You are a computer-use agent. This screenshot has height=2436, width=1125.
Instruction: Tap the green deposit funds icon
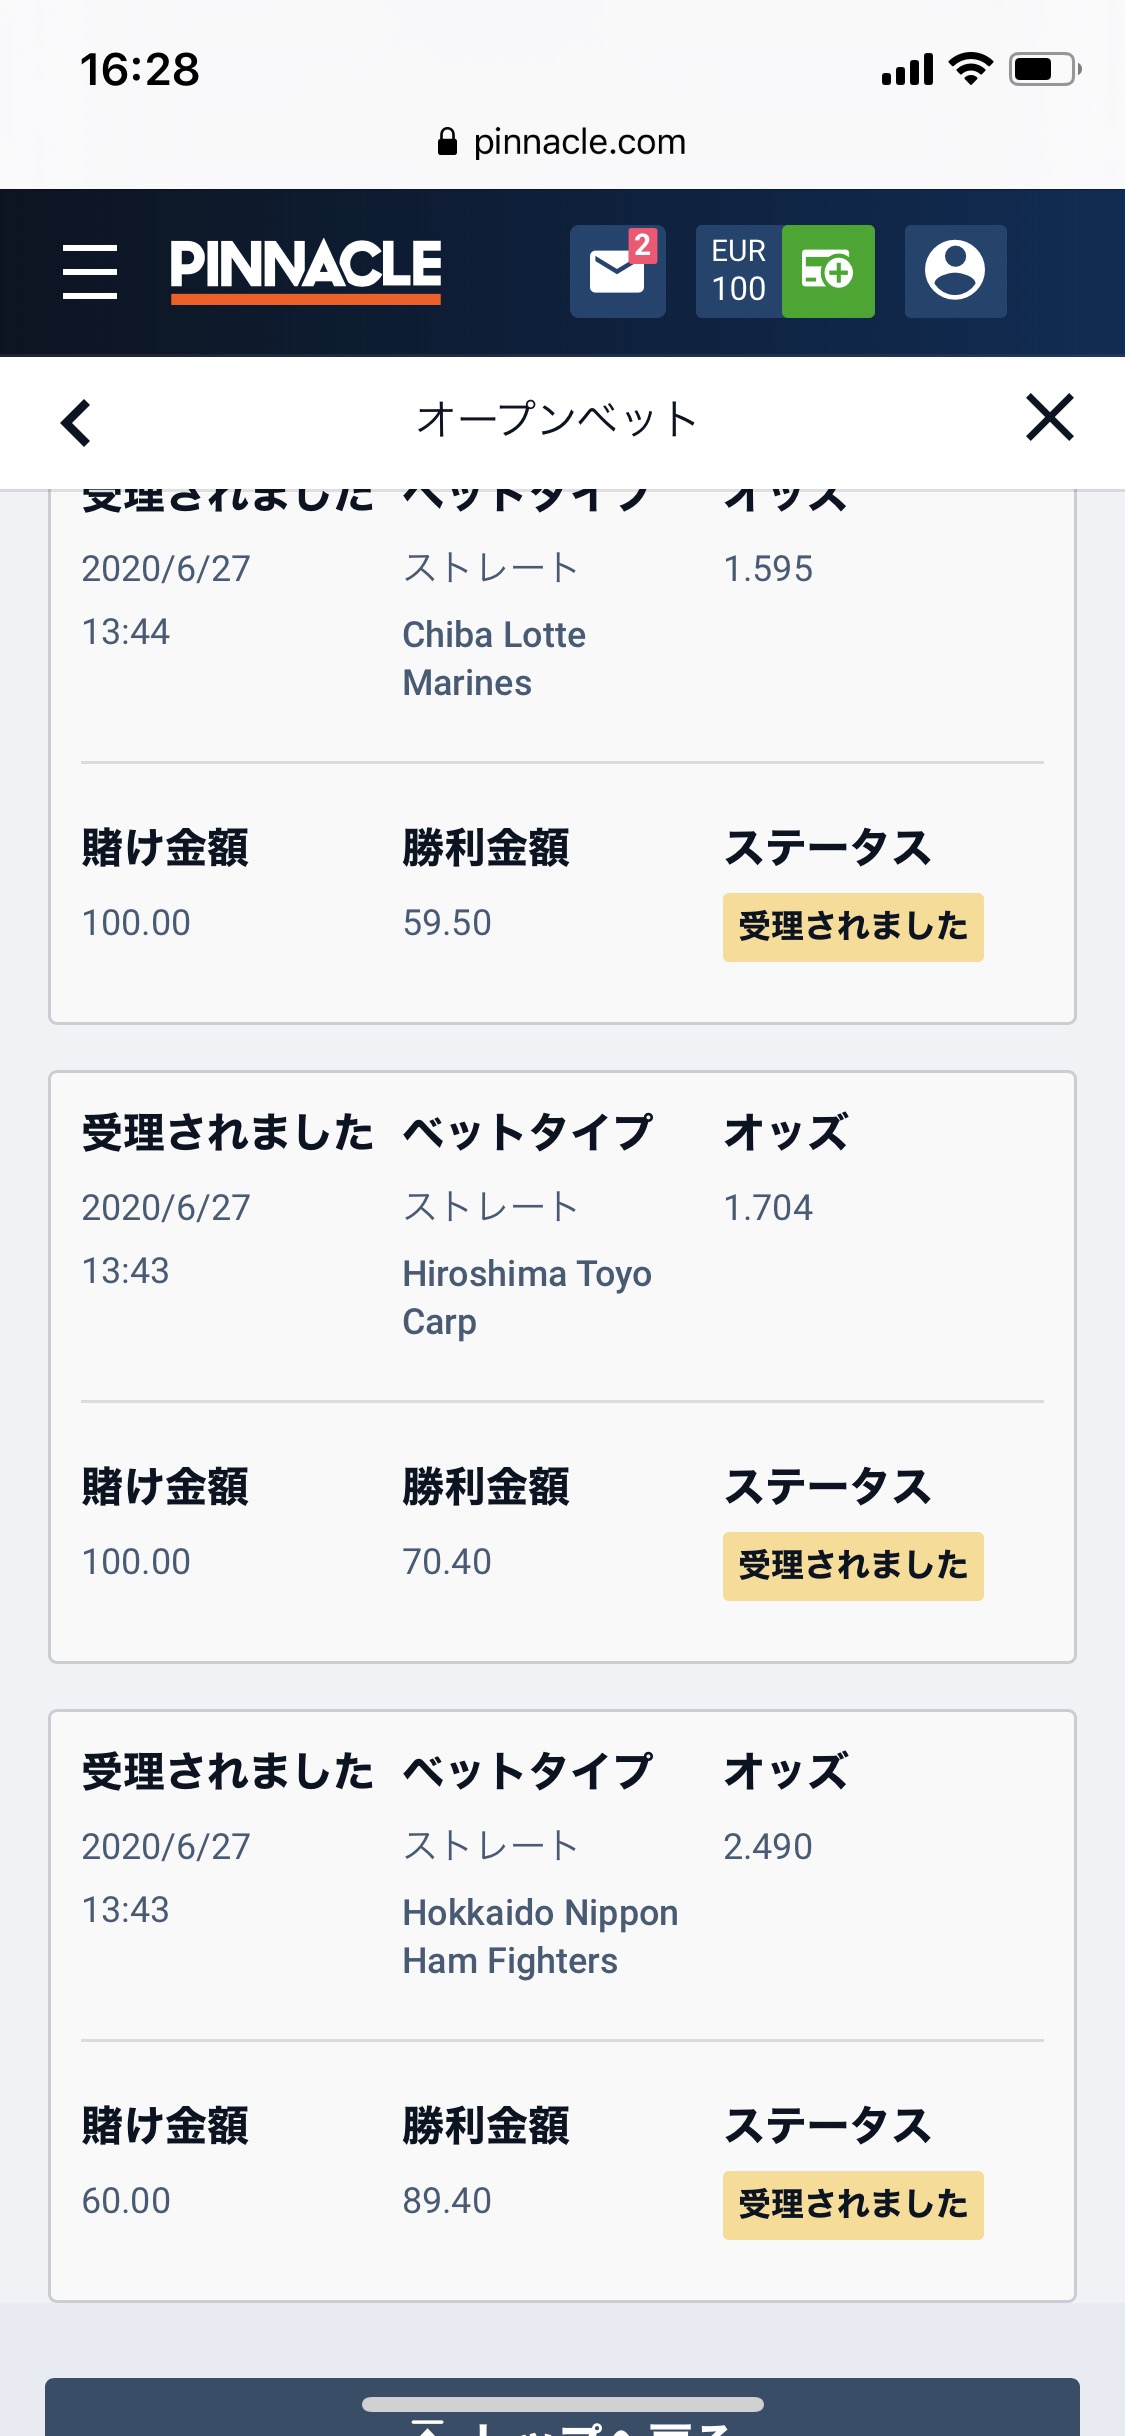827,271
